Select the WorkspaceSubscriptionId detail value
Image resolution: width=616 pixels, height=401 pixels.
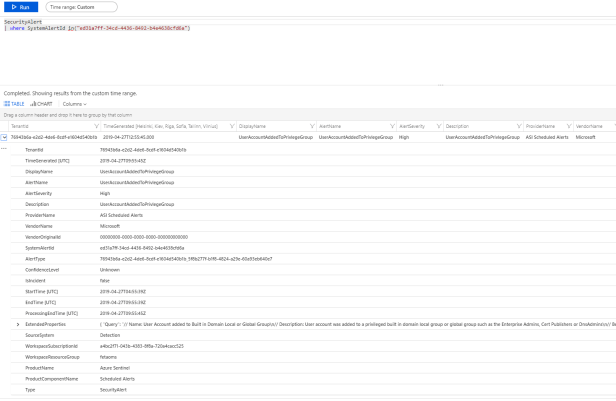click(x=142, y=346)
